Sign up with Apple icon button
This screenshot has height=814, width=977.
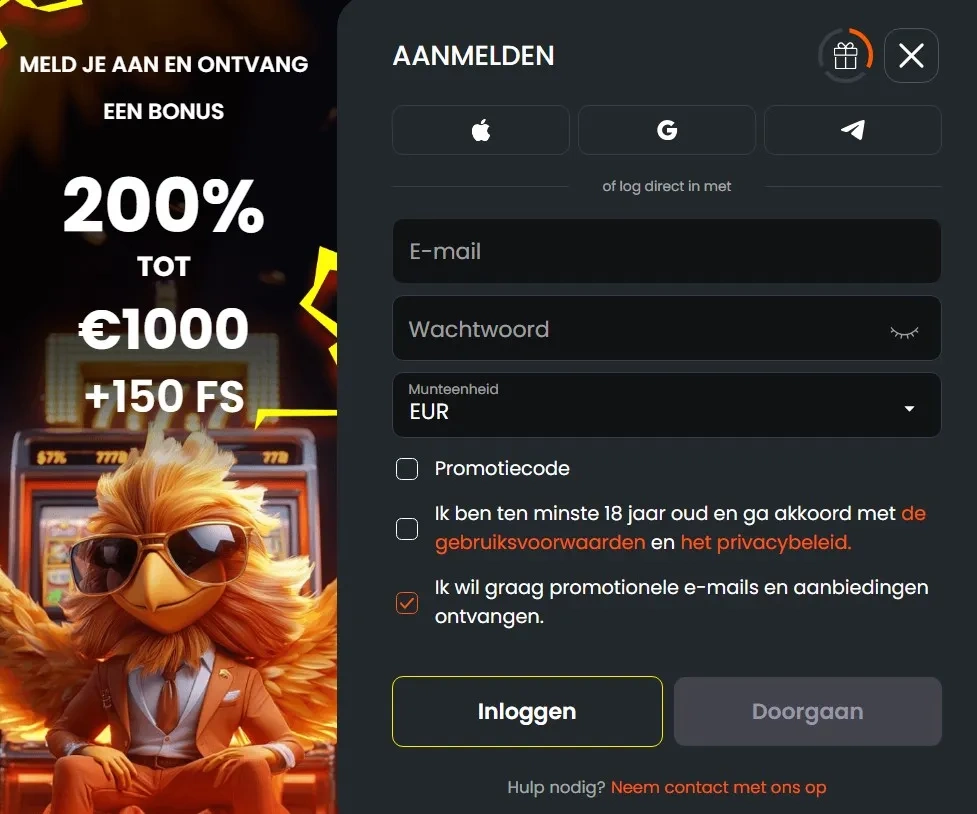pos(480,130)
